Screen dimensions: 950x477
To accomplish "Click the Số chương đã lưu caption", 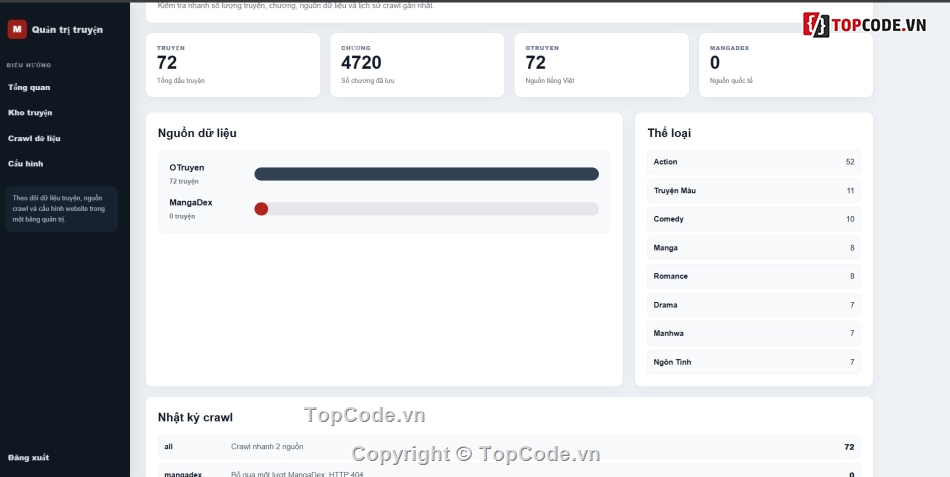I will click(x=368, y=81).
